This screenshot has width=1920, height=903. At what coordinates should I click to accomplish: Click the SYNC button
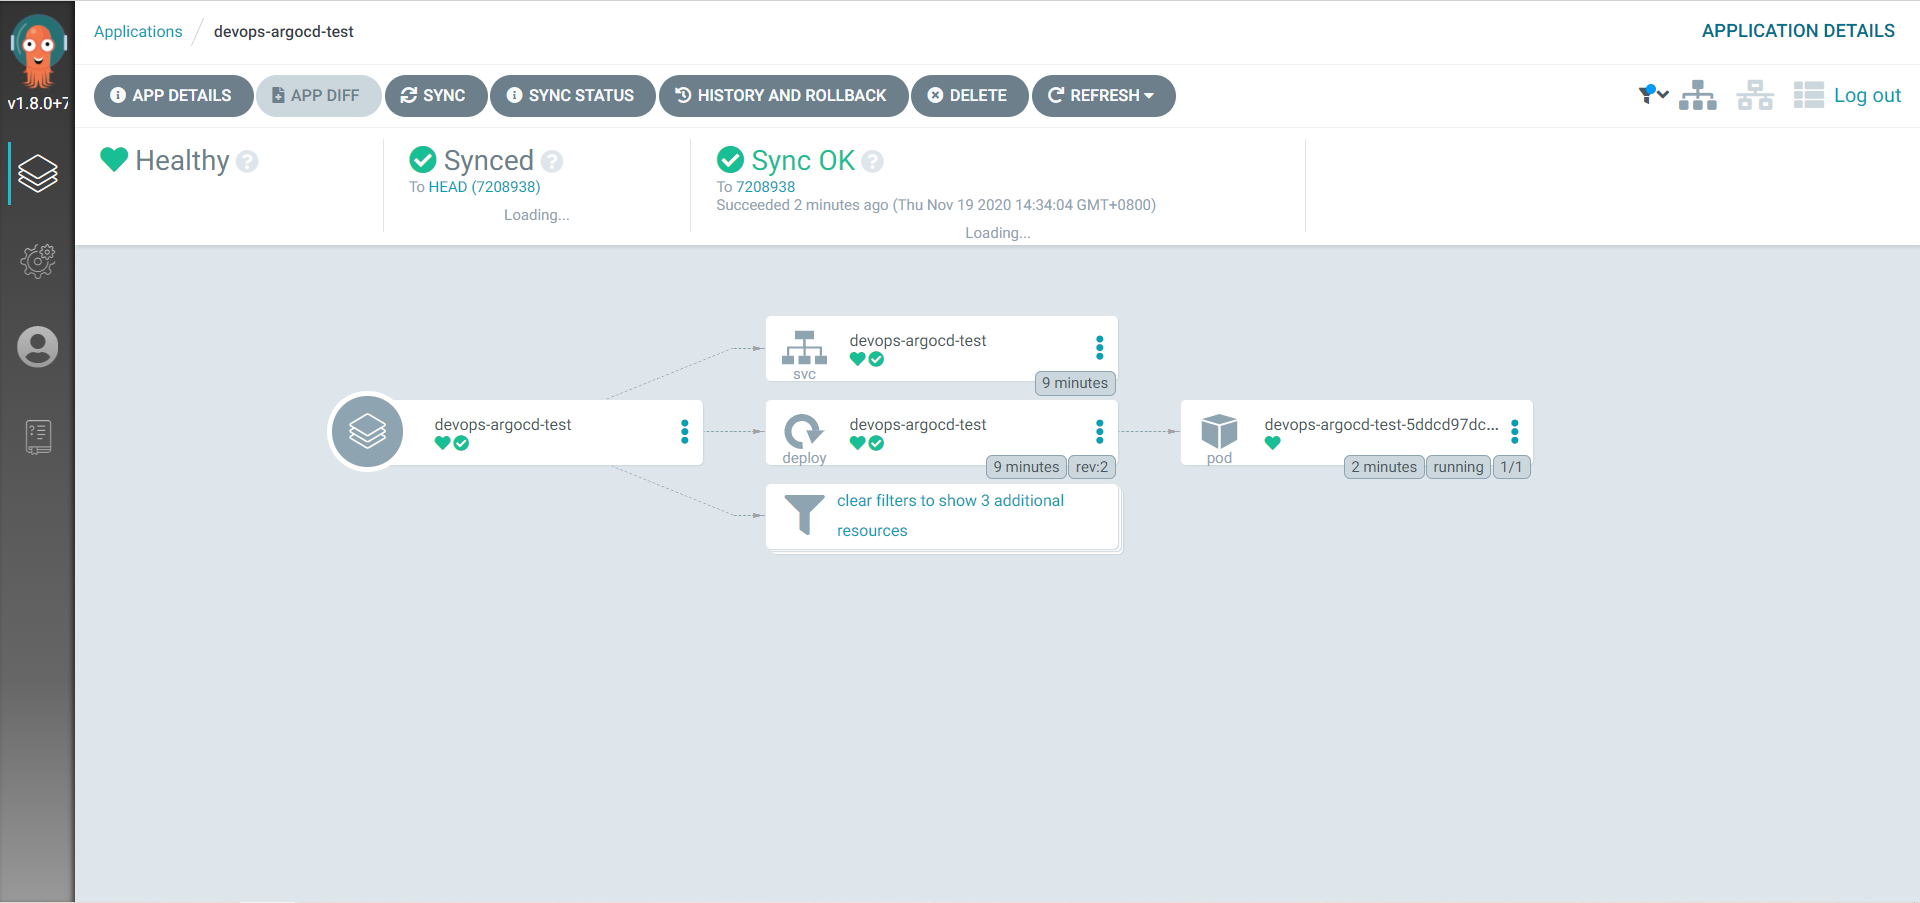pyautogui.click(x=436, y=96)
